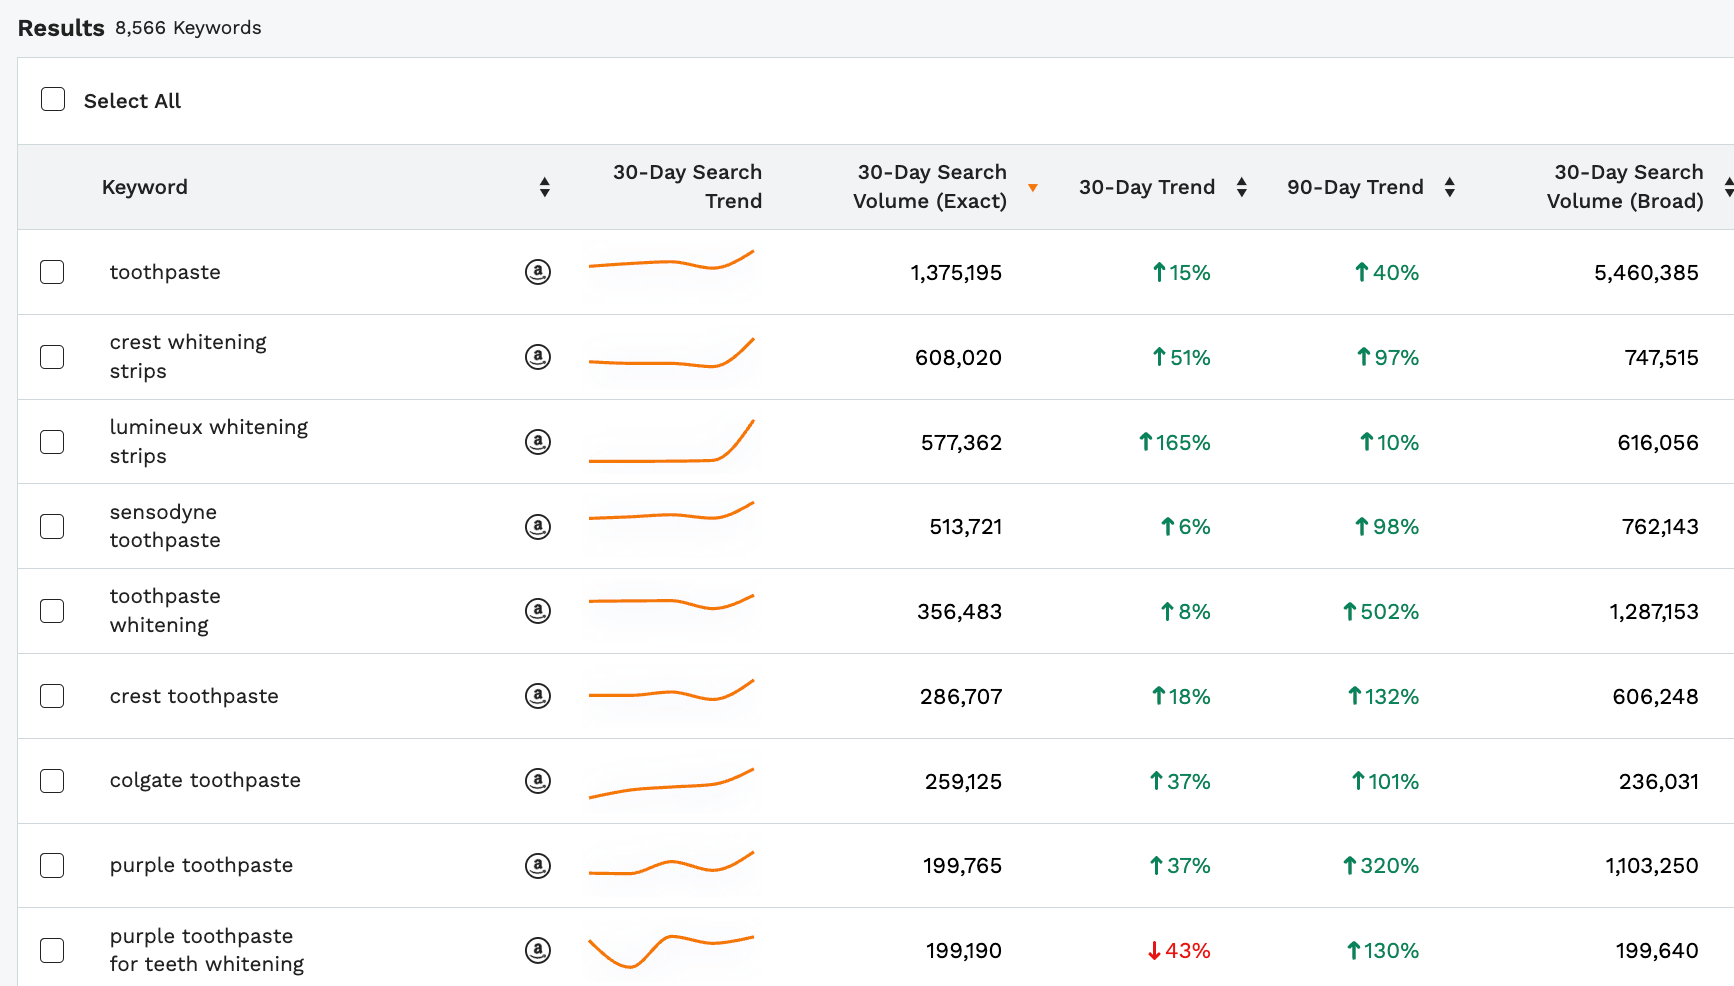Click broad volume 199,640

1657,951
